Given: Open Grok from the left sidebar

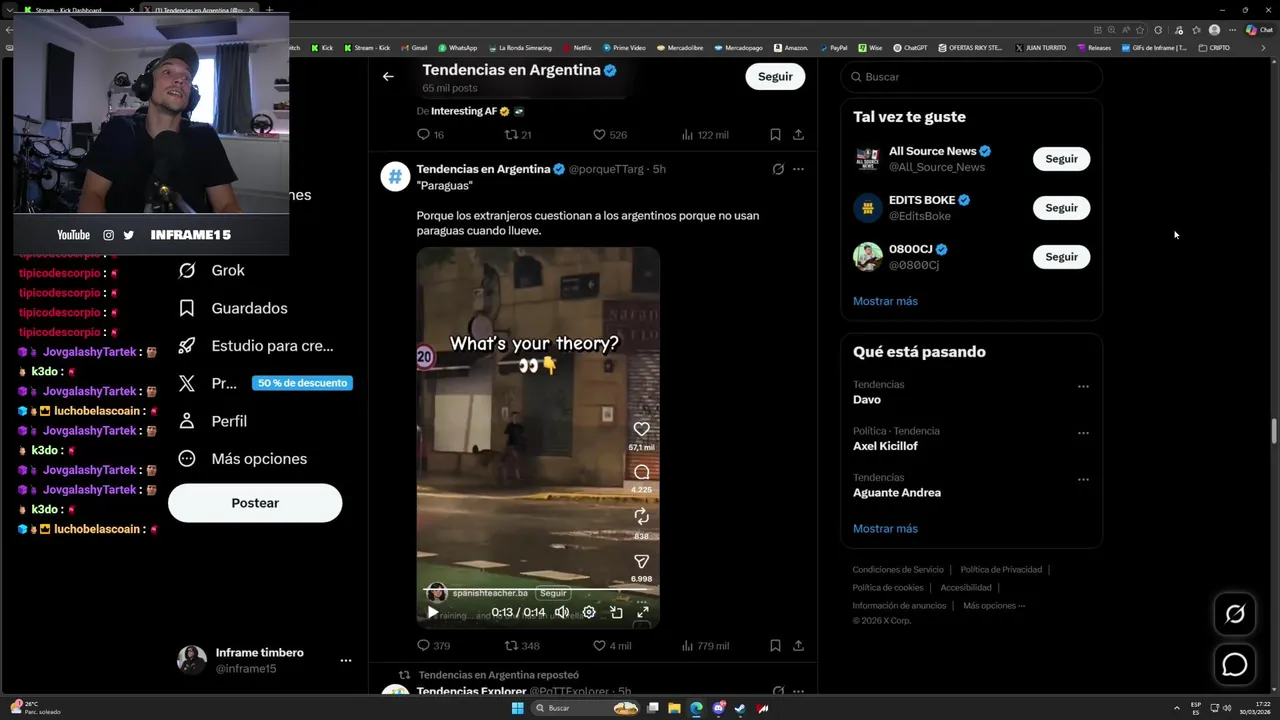Looking at the screenshot, I should coord(212,270).
